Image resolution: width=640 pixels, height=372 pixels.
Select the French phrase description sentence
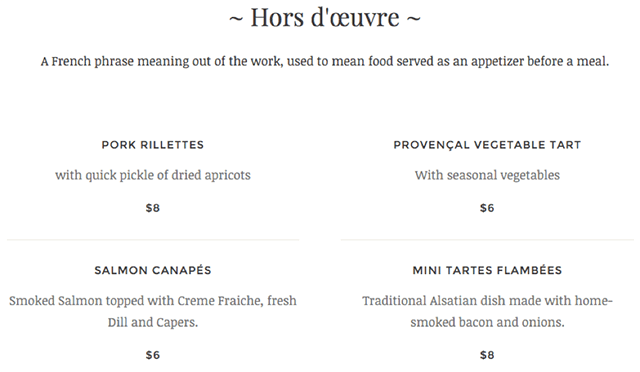324,61
